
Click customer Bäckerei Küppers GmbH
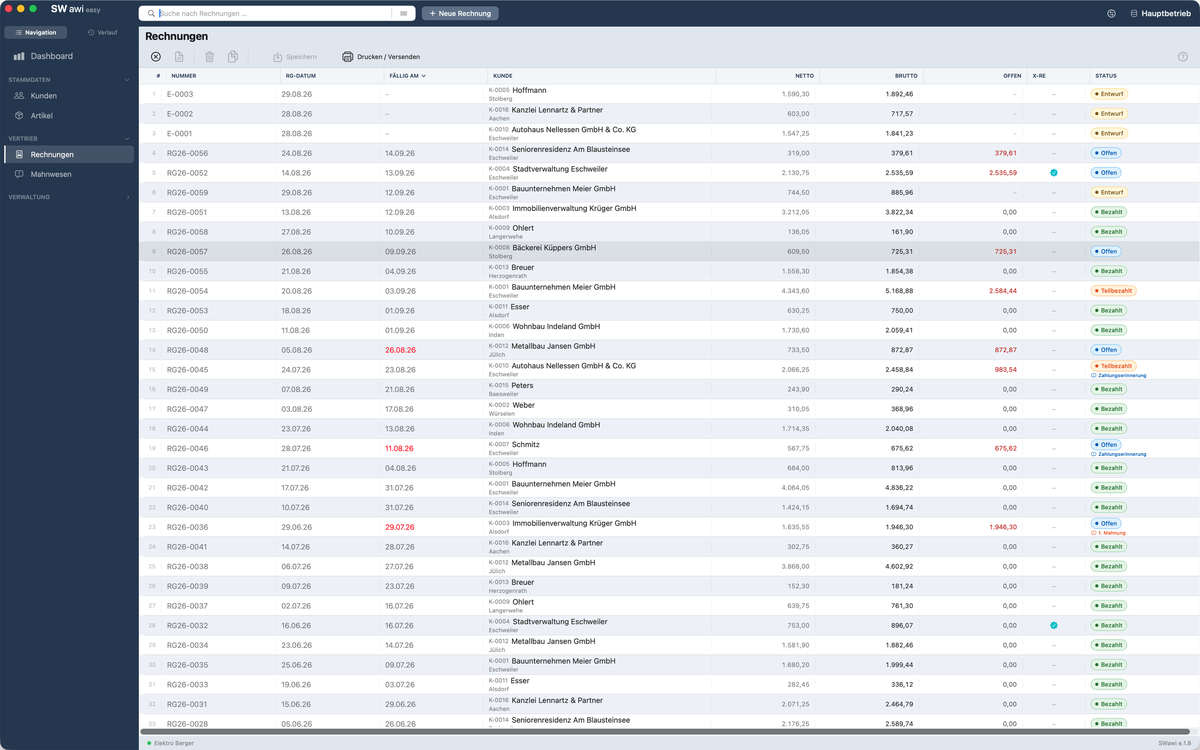(x=553, y=248)
